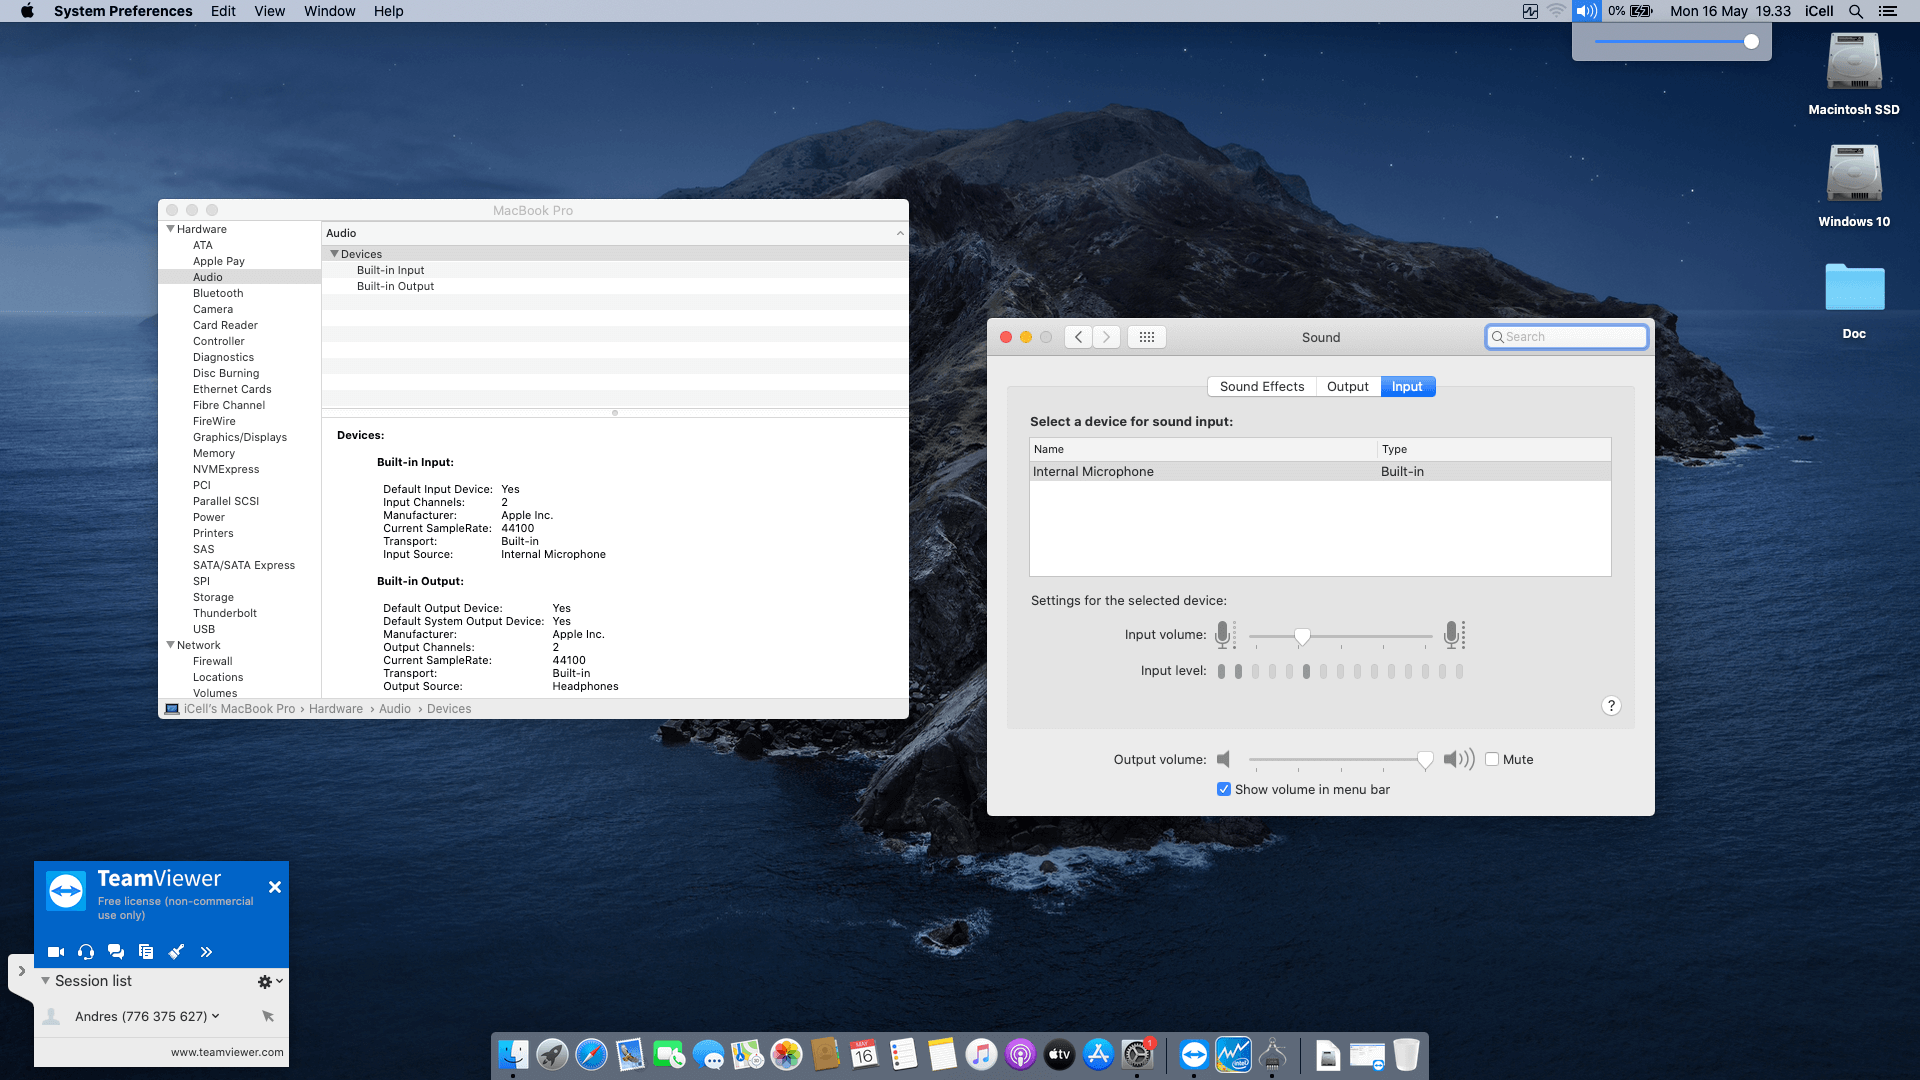Open Show All preferences grid button
Viewport: 1920px width, 1080px height.
[1147, 337]
